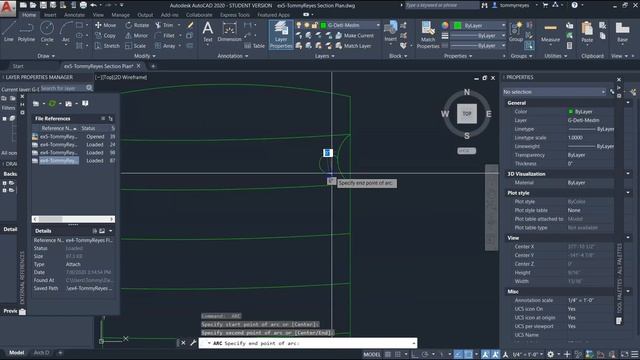Toggle annotation visibility in status bar
The height and width of the screenshot is (360, 640).
[x=485, y=354]
